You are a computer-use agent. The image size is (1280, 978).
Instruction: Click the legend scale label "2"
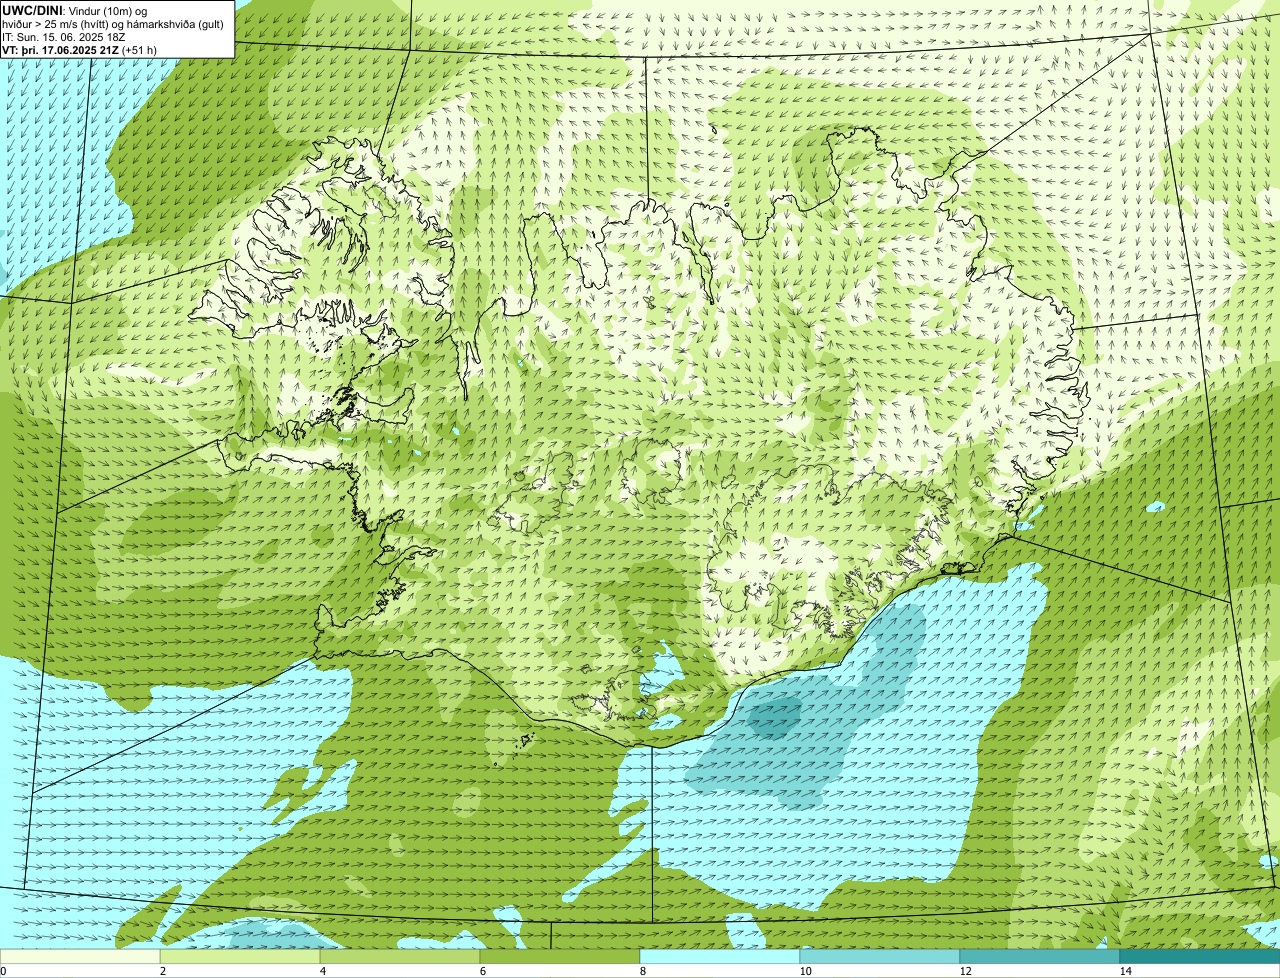click(163, 971)
